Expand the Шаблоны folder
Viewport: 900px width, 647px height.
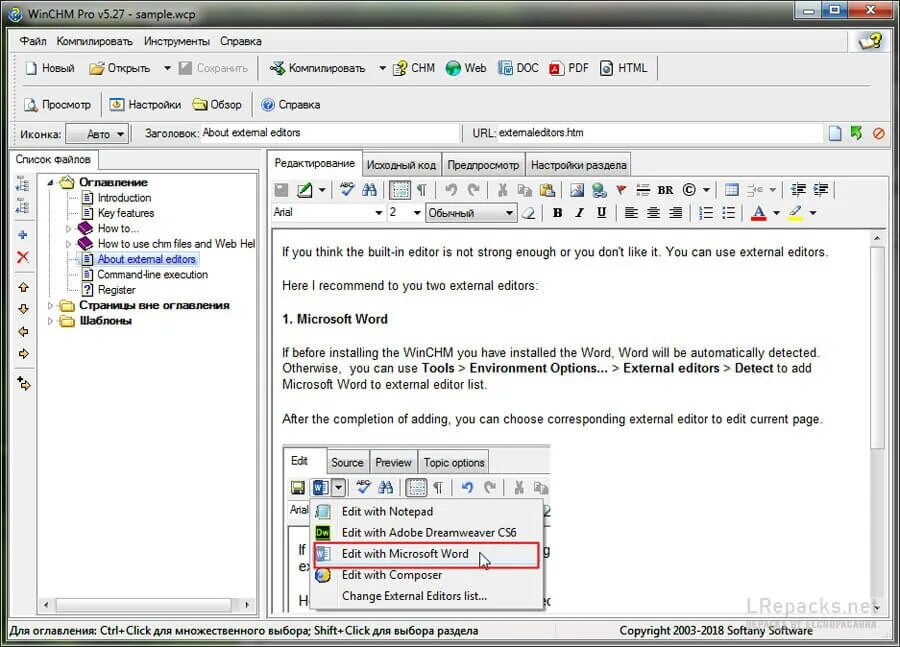pyautogui.click(x=51, y=321)
